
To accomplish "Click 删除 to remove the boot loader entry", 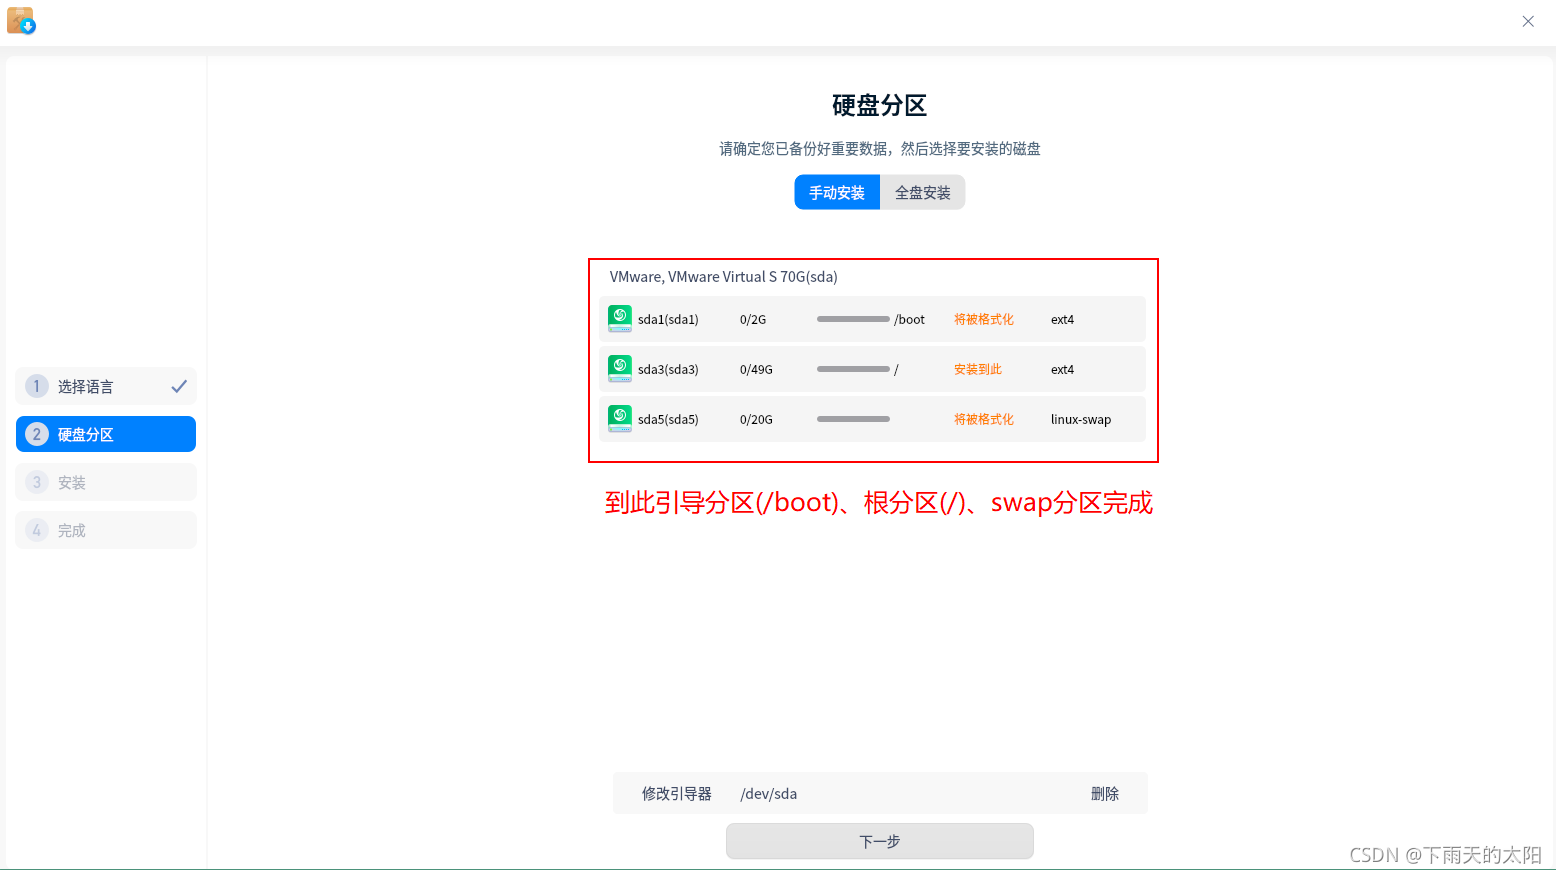I will point(1105,792).
